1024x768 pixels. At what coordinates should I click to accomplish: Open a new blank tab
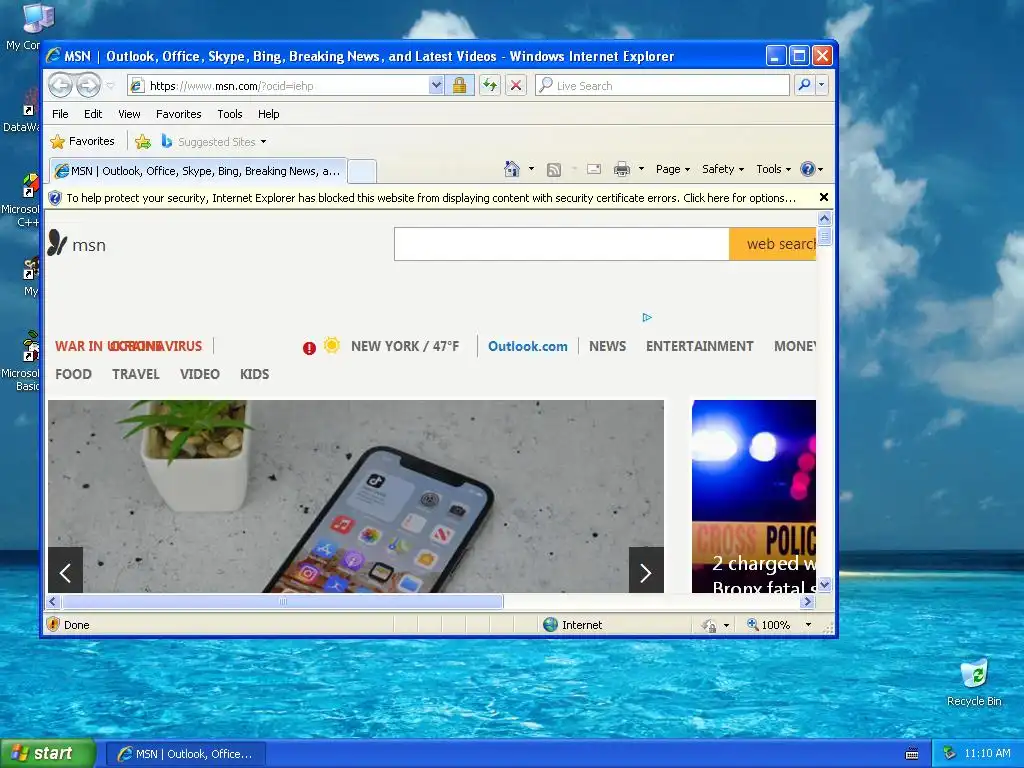pos(362,171)
